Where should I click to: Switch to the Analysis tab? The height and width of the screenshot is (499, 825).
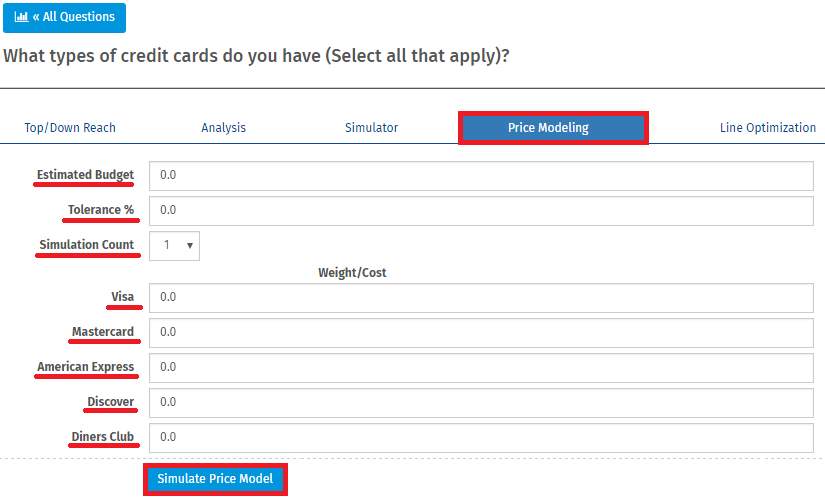(x=224, y=128)
